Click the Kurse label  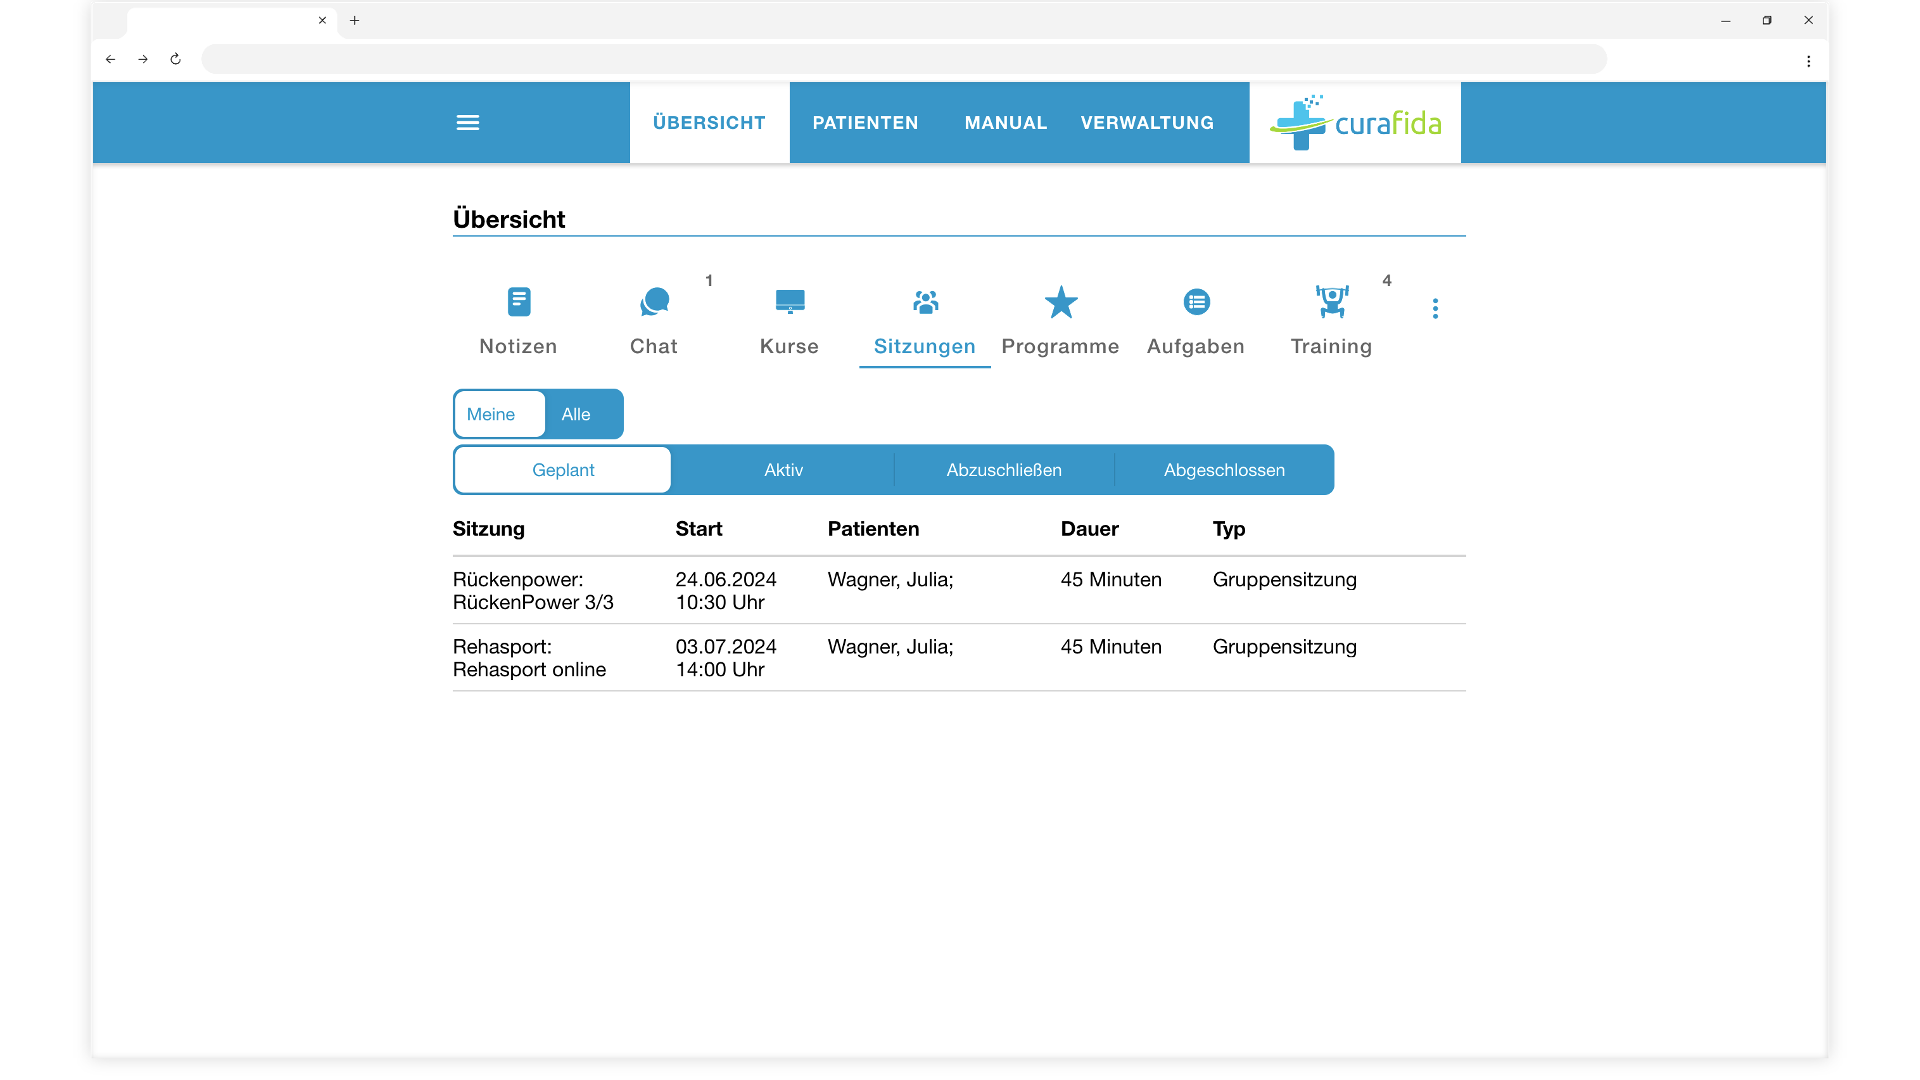(789, 346)
